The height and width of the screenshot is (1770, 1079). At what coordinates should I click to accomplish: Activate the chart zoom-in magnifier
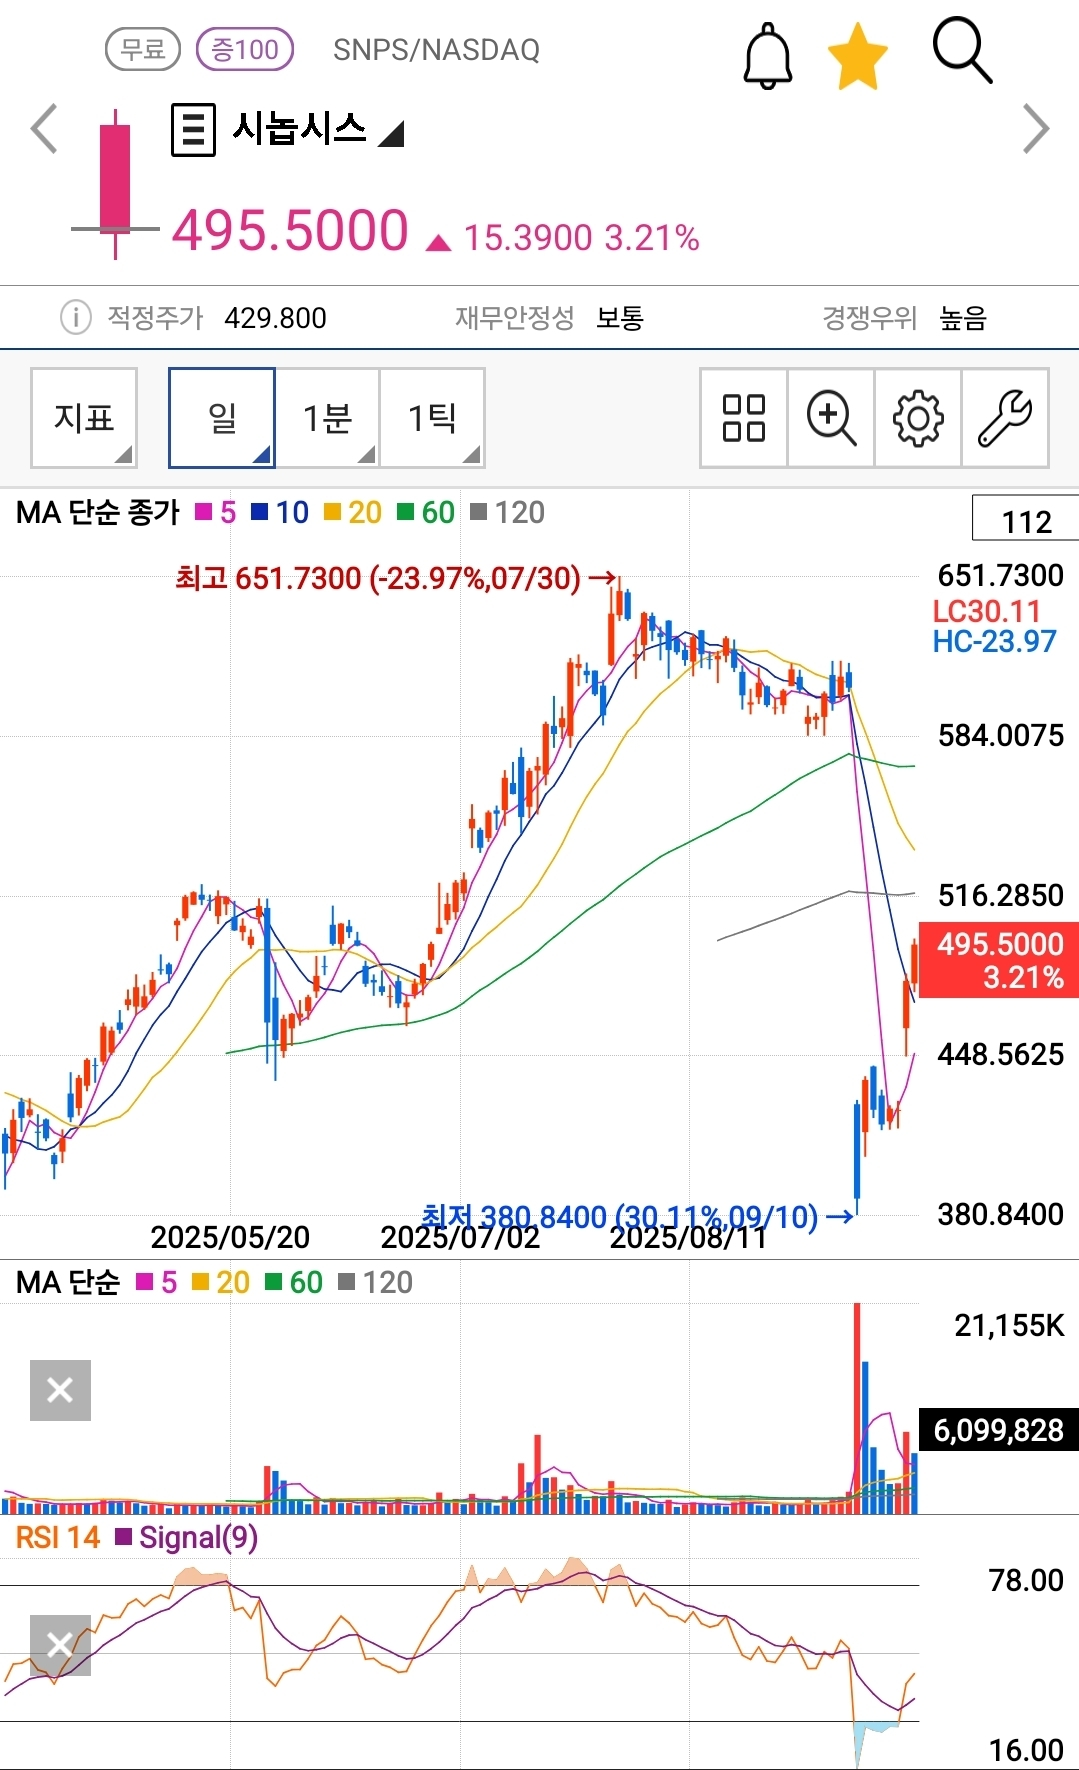click(x=831, y=418)
